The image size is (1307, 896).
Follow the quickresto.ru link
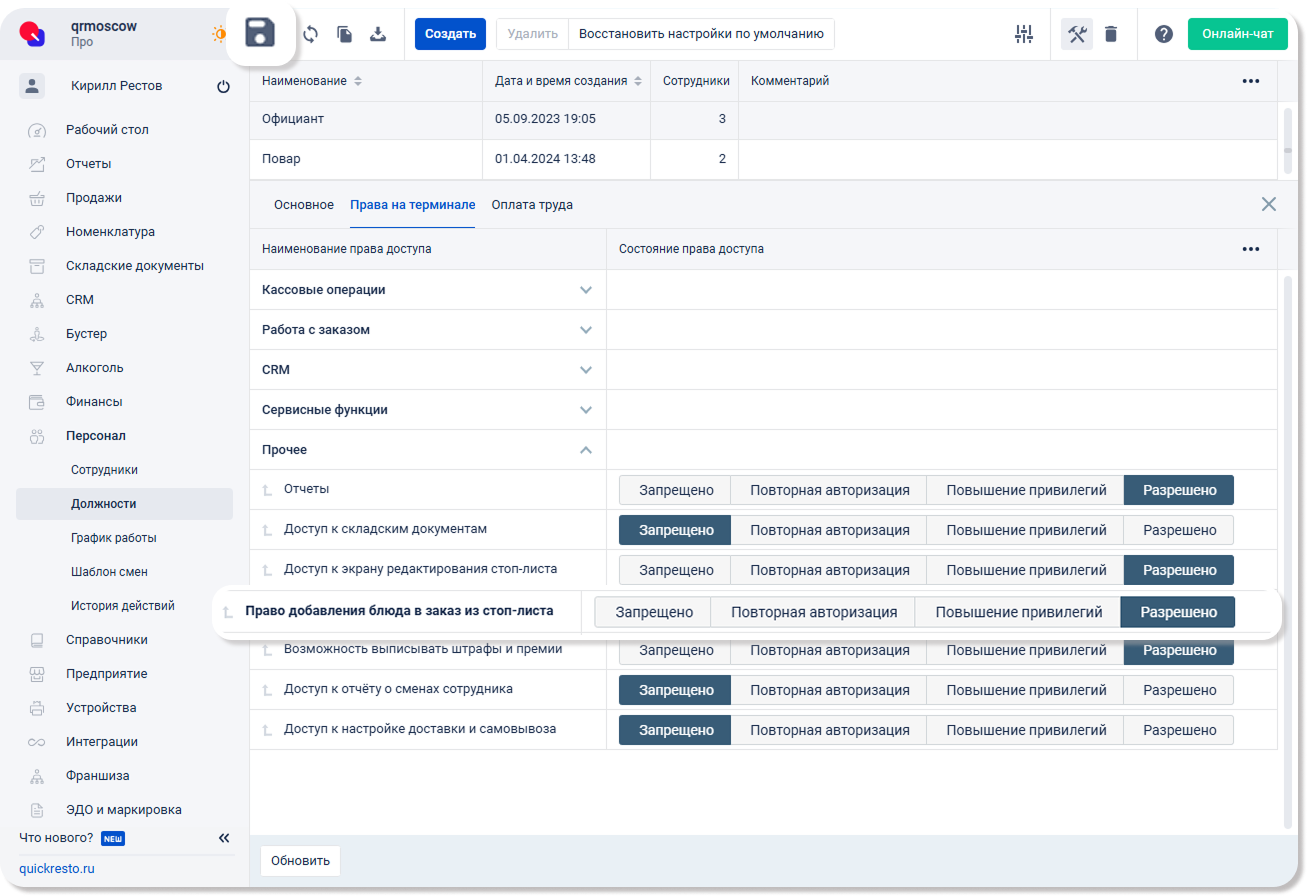click(x=57, y=869)
